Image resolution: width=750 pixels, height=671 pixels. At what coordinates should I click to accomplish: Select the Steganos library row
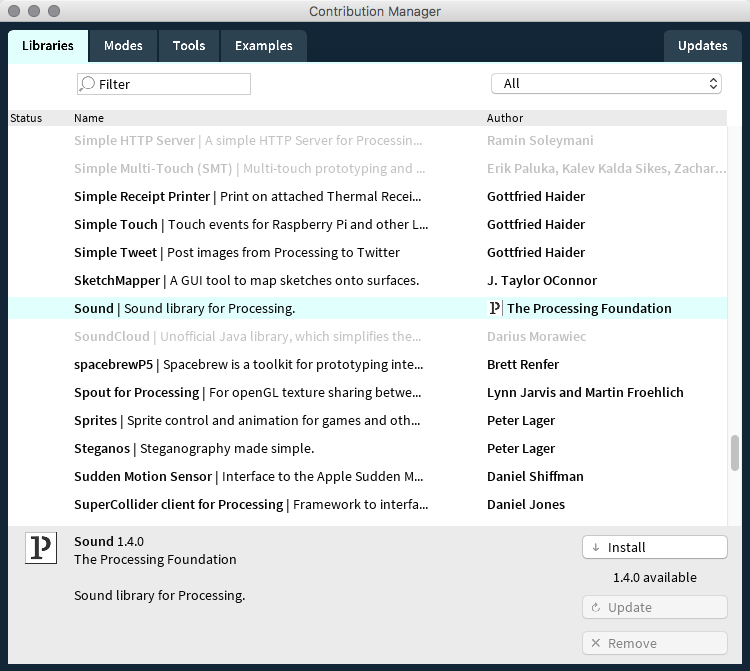click(x=367, y=448)
